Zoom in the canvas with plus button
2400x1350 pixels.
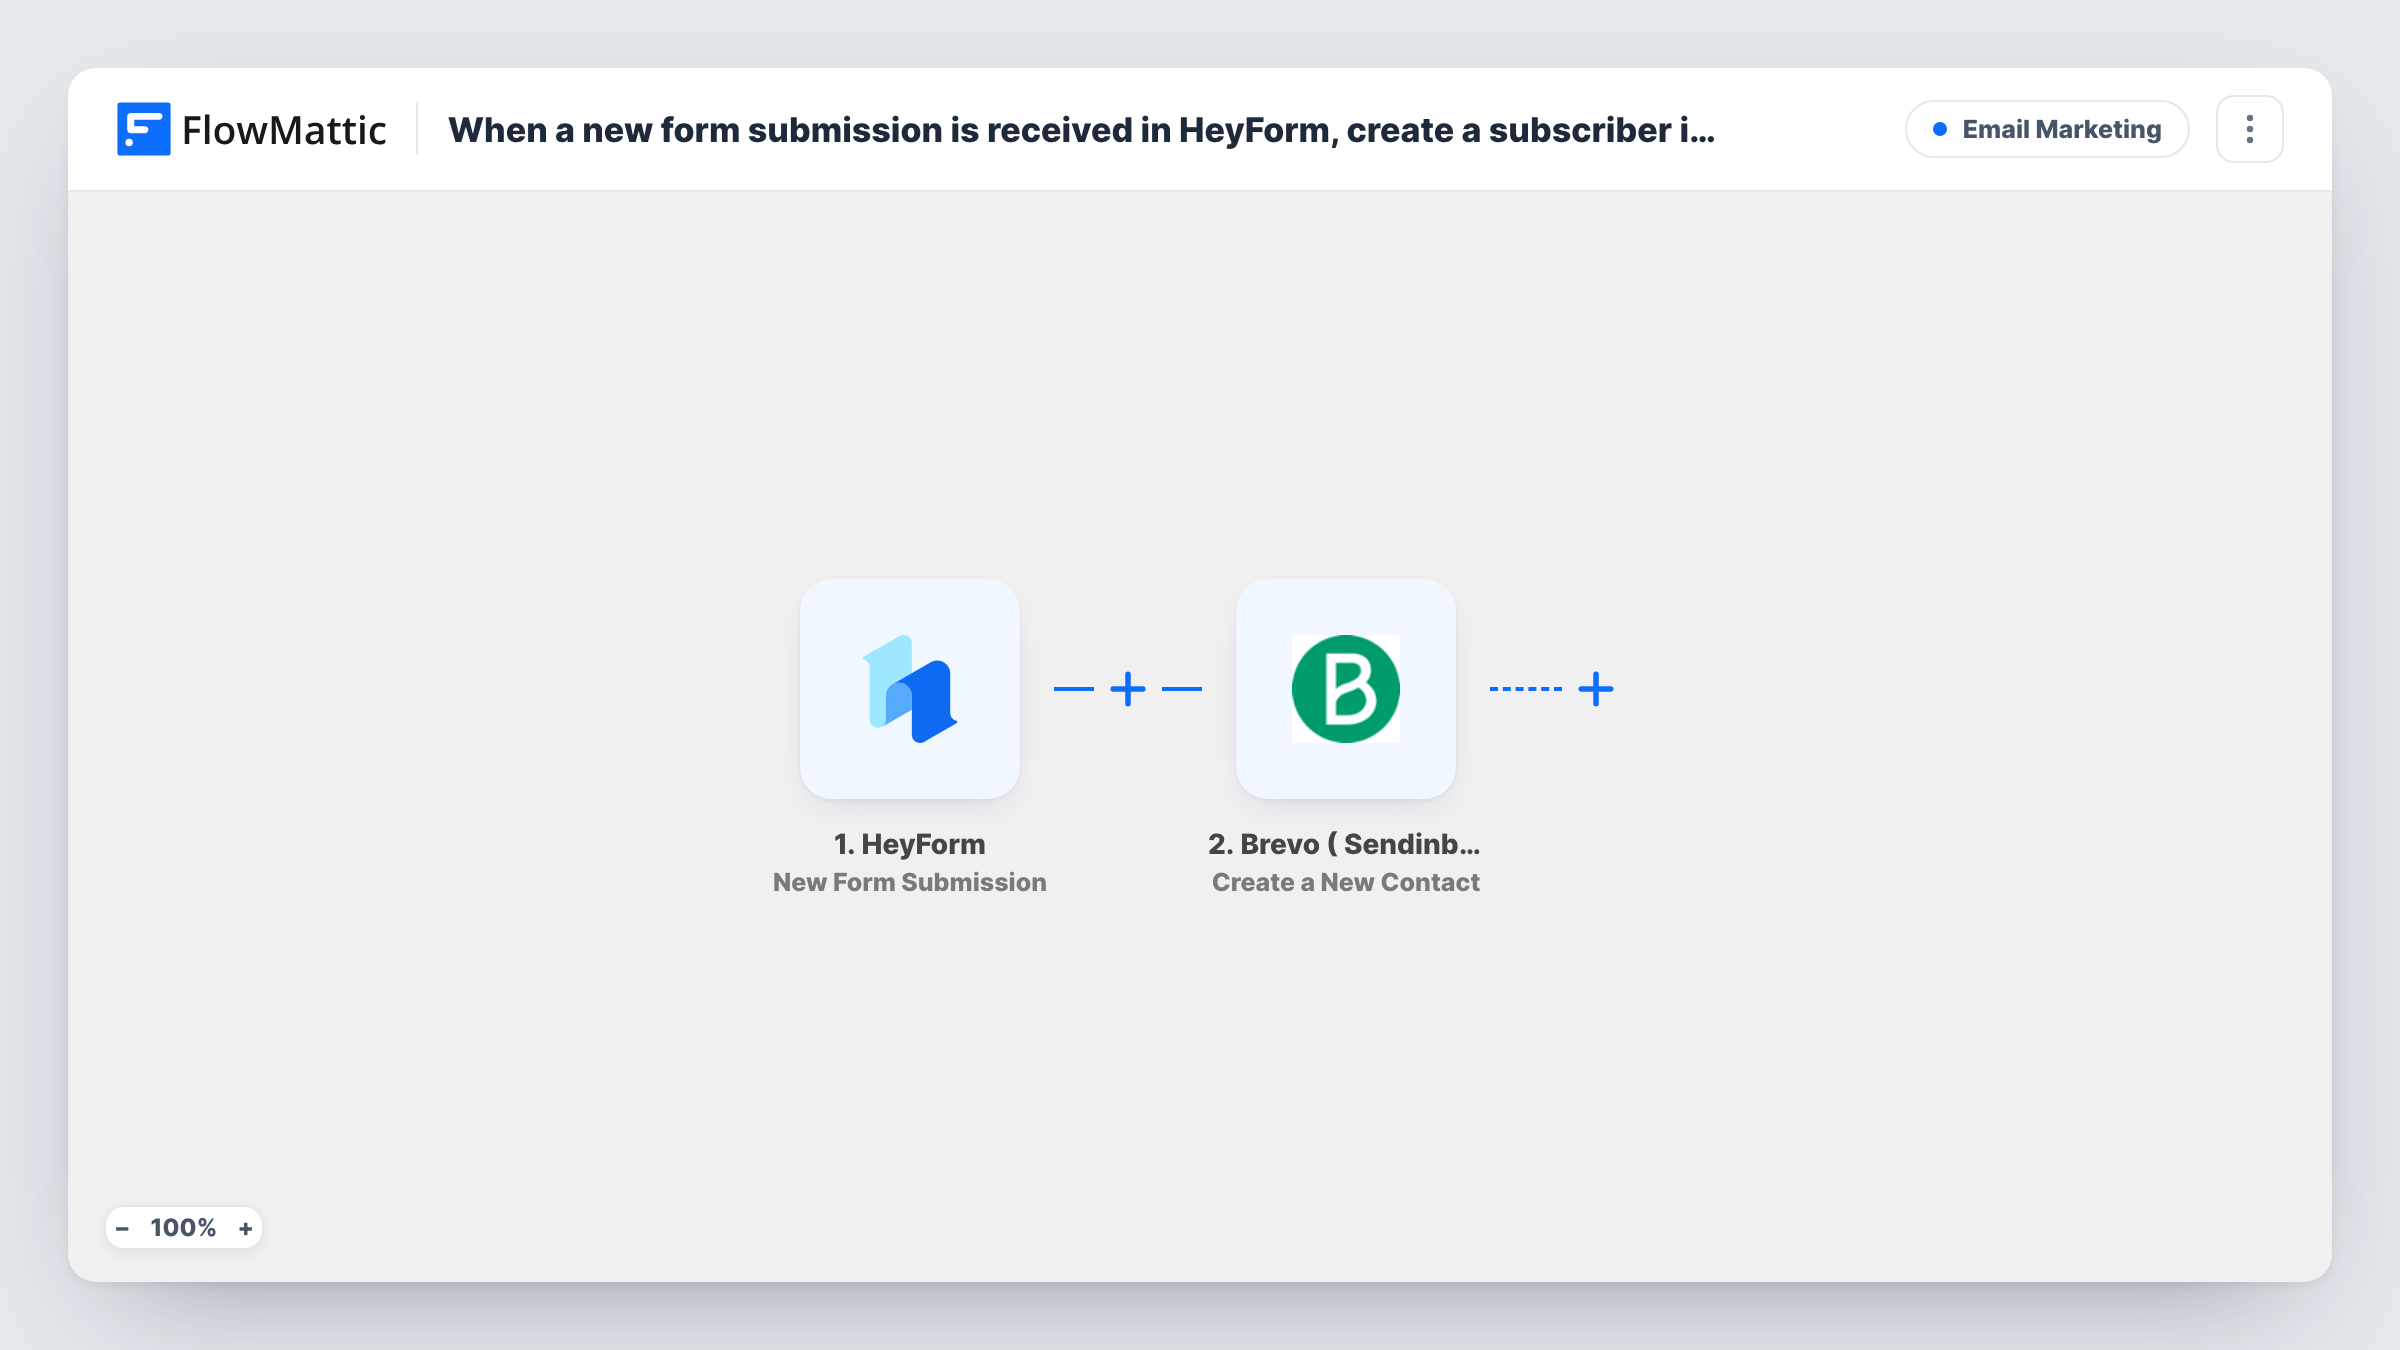[245, 1228]
